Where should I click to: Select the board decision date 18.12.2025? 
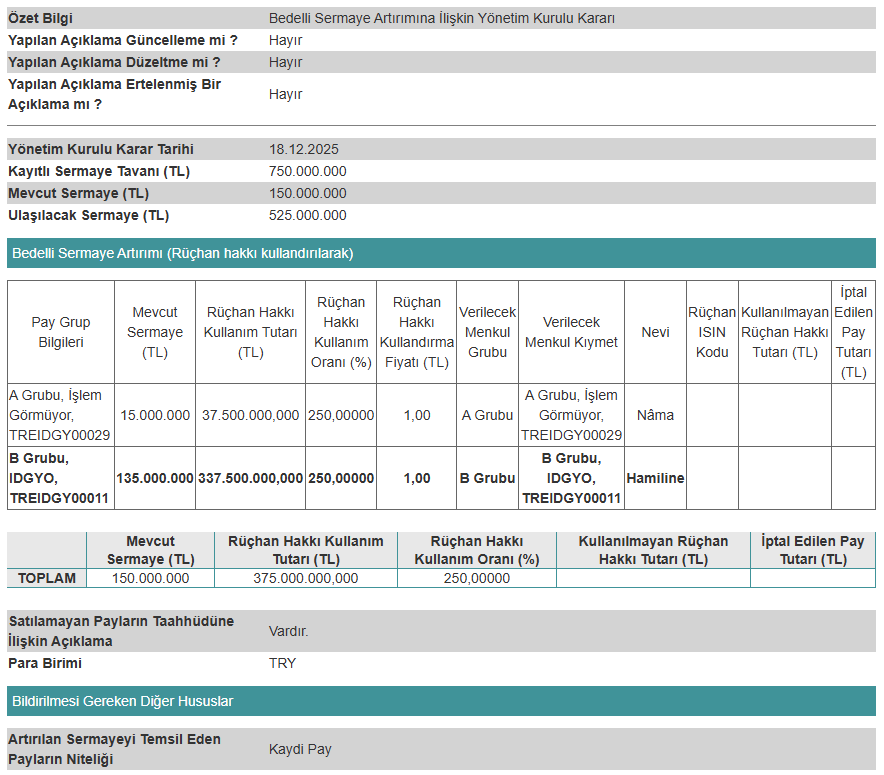pyautogui.click(x=304, y=149)
